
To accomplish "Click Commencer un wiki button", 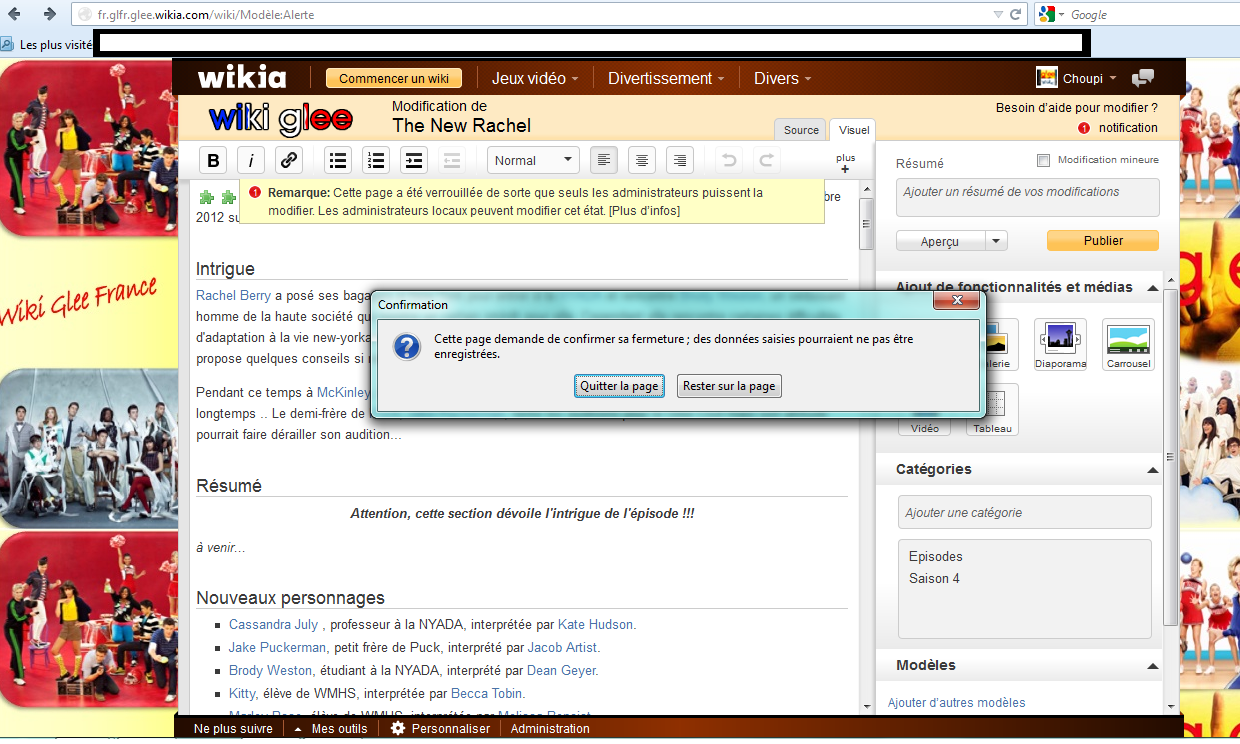I will (x=394, y=78).
